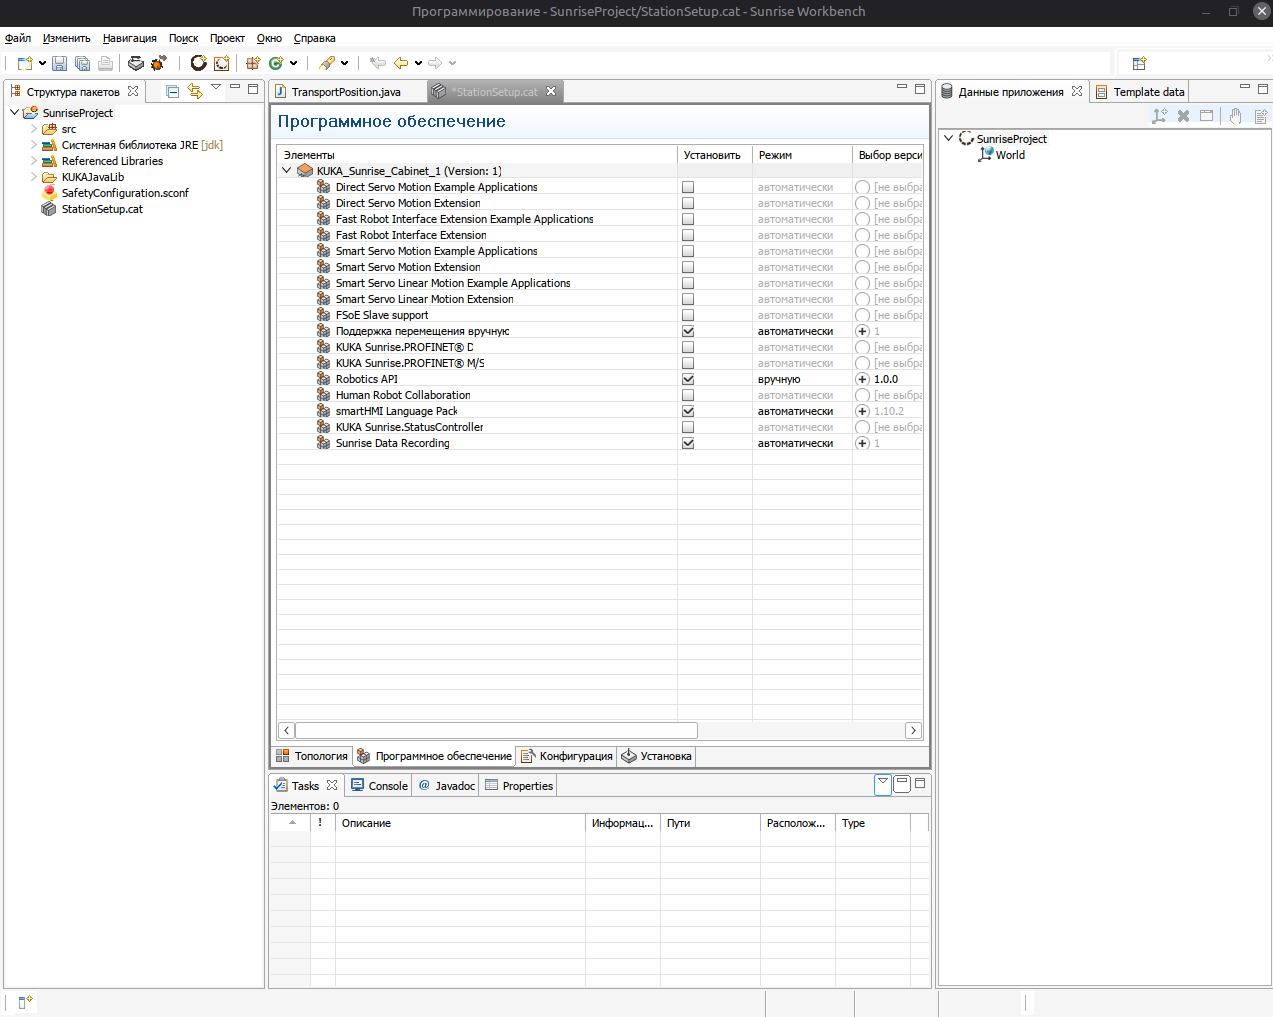Open the Console tab
This screenshot has width=1273, height=1017.
click(379, 786)
